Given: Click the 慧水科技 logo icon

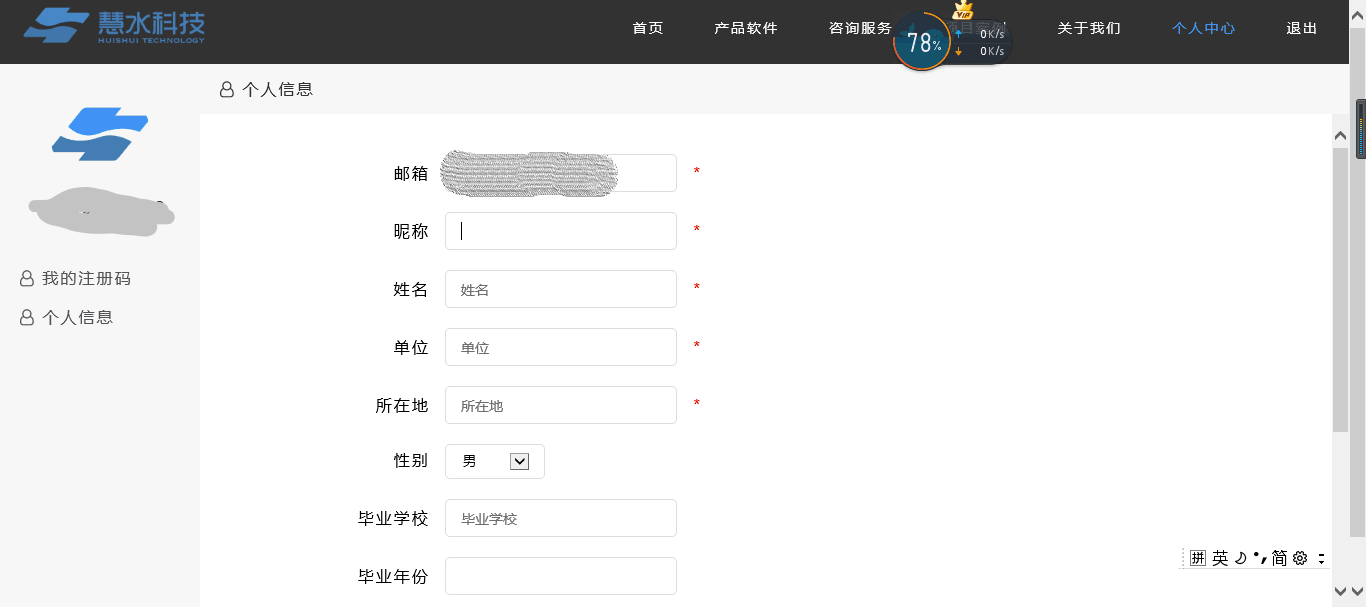Looking at the screenshot, I should click(x=58, y=27).
